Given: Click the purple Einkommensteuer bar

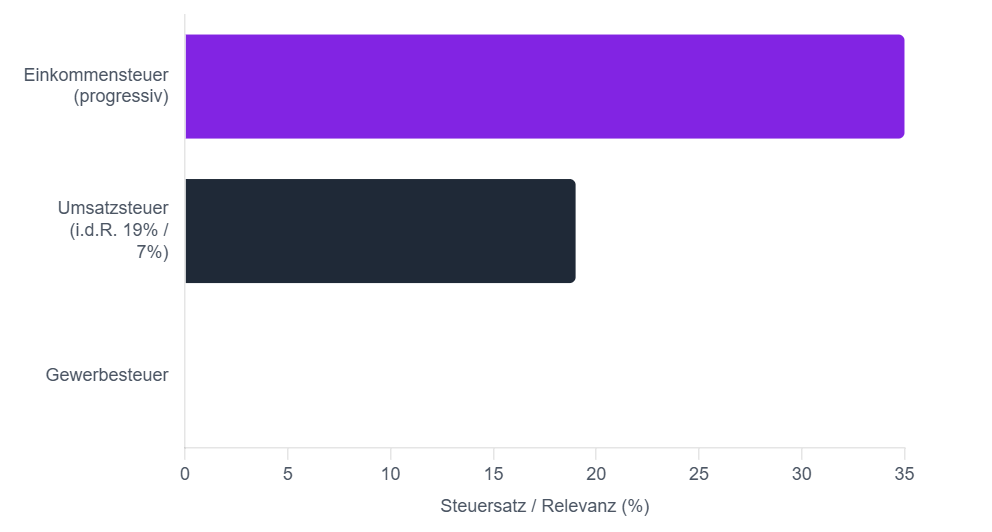Looking at the screenshot, I should [545, 87].
